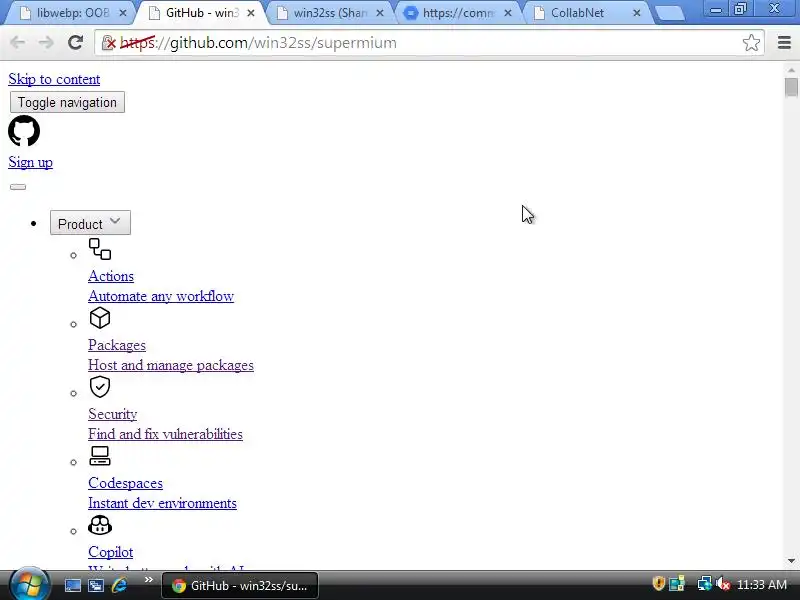Click the vertical scrollbar thumb
Image resolution: width=800 pixels, height=600 pixels.
[791, 87]
